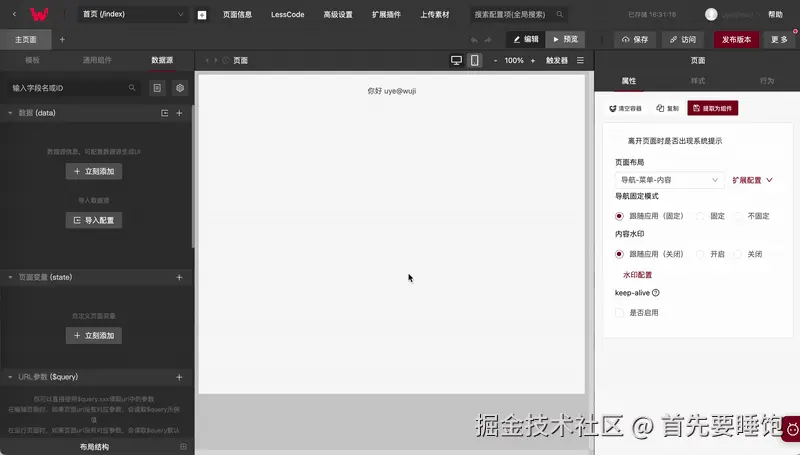This screenshot has width=800, height=455.
Task: Click the cube icon beside field search
Action: click(x=180, y=88)
